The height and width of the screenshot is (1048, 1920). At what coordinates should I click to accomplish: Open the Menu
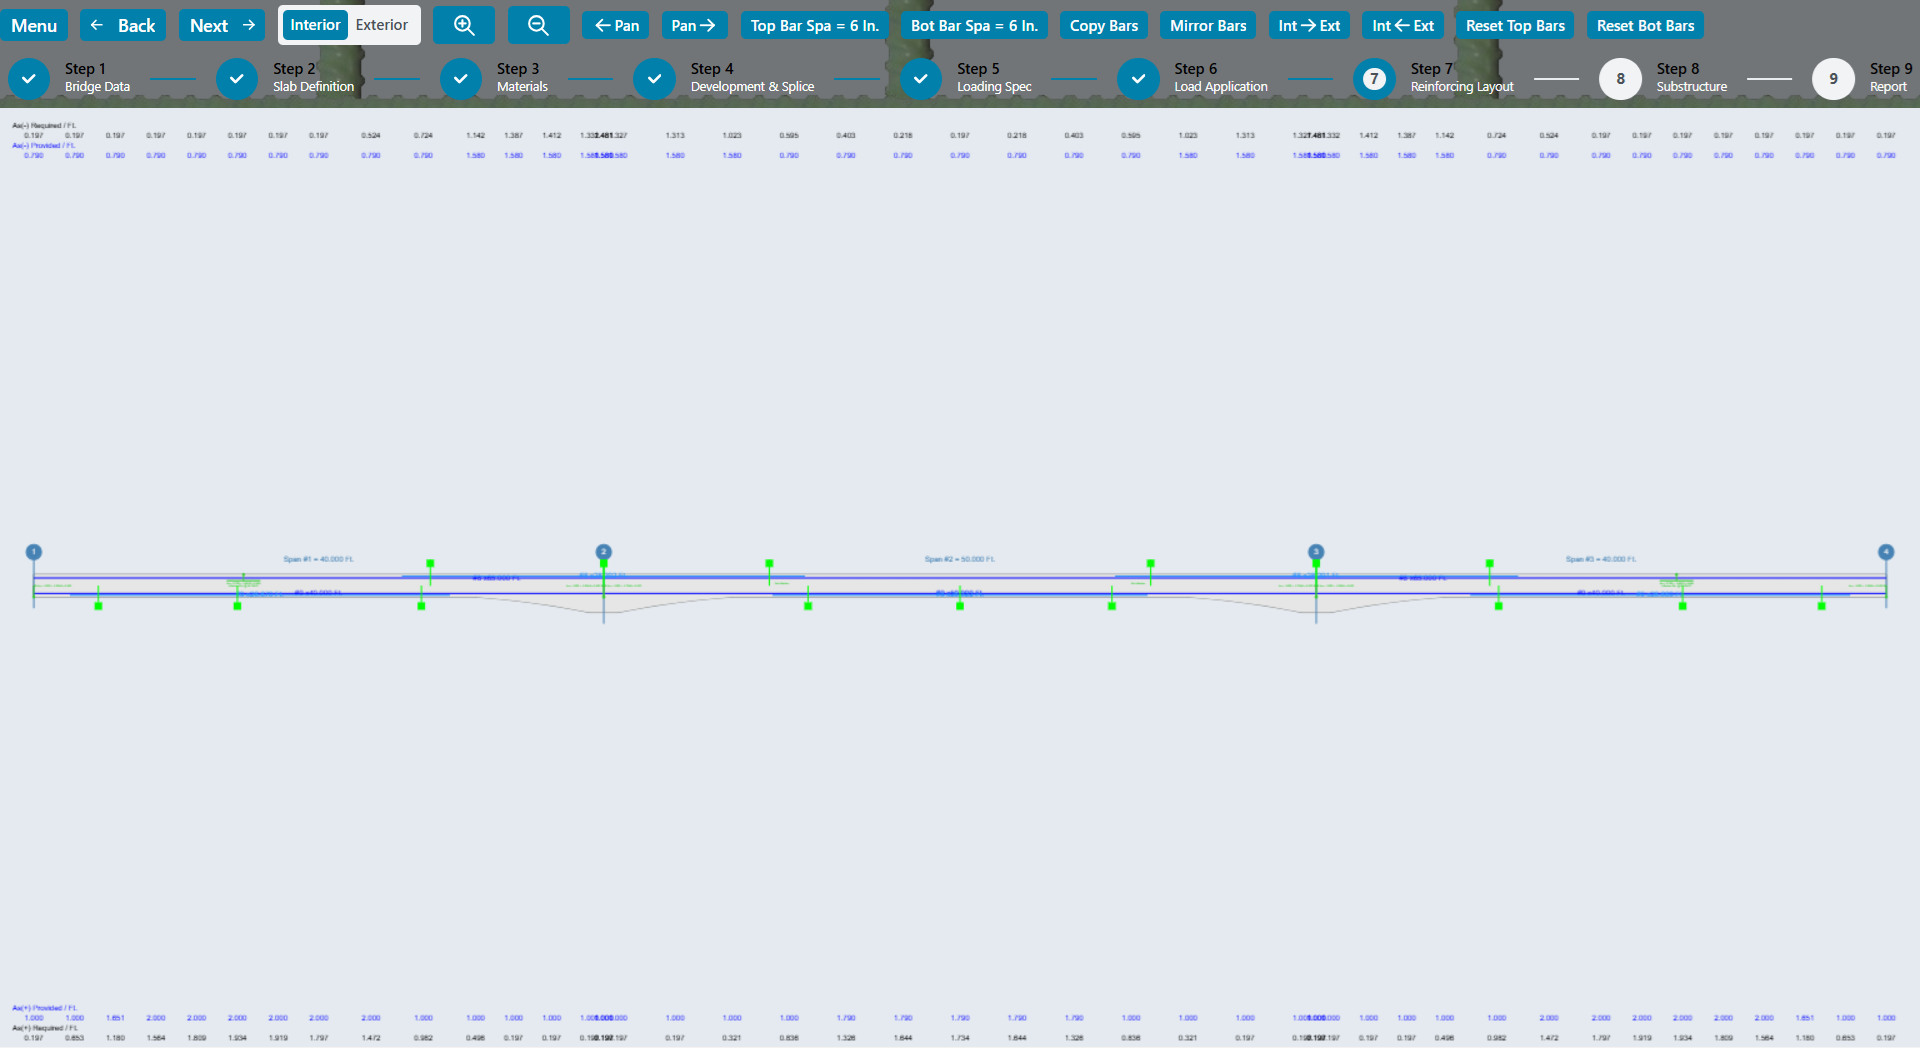coord(35,25)
